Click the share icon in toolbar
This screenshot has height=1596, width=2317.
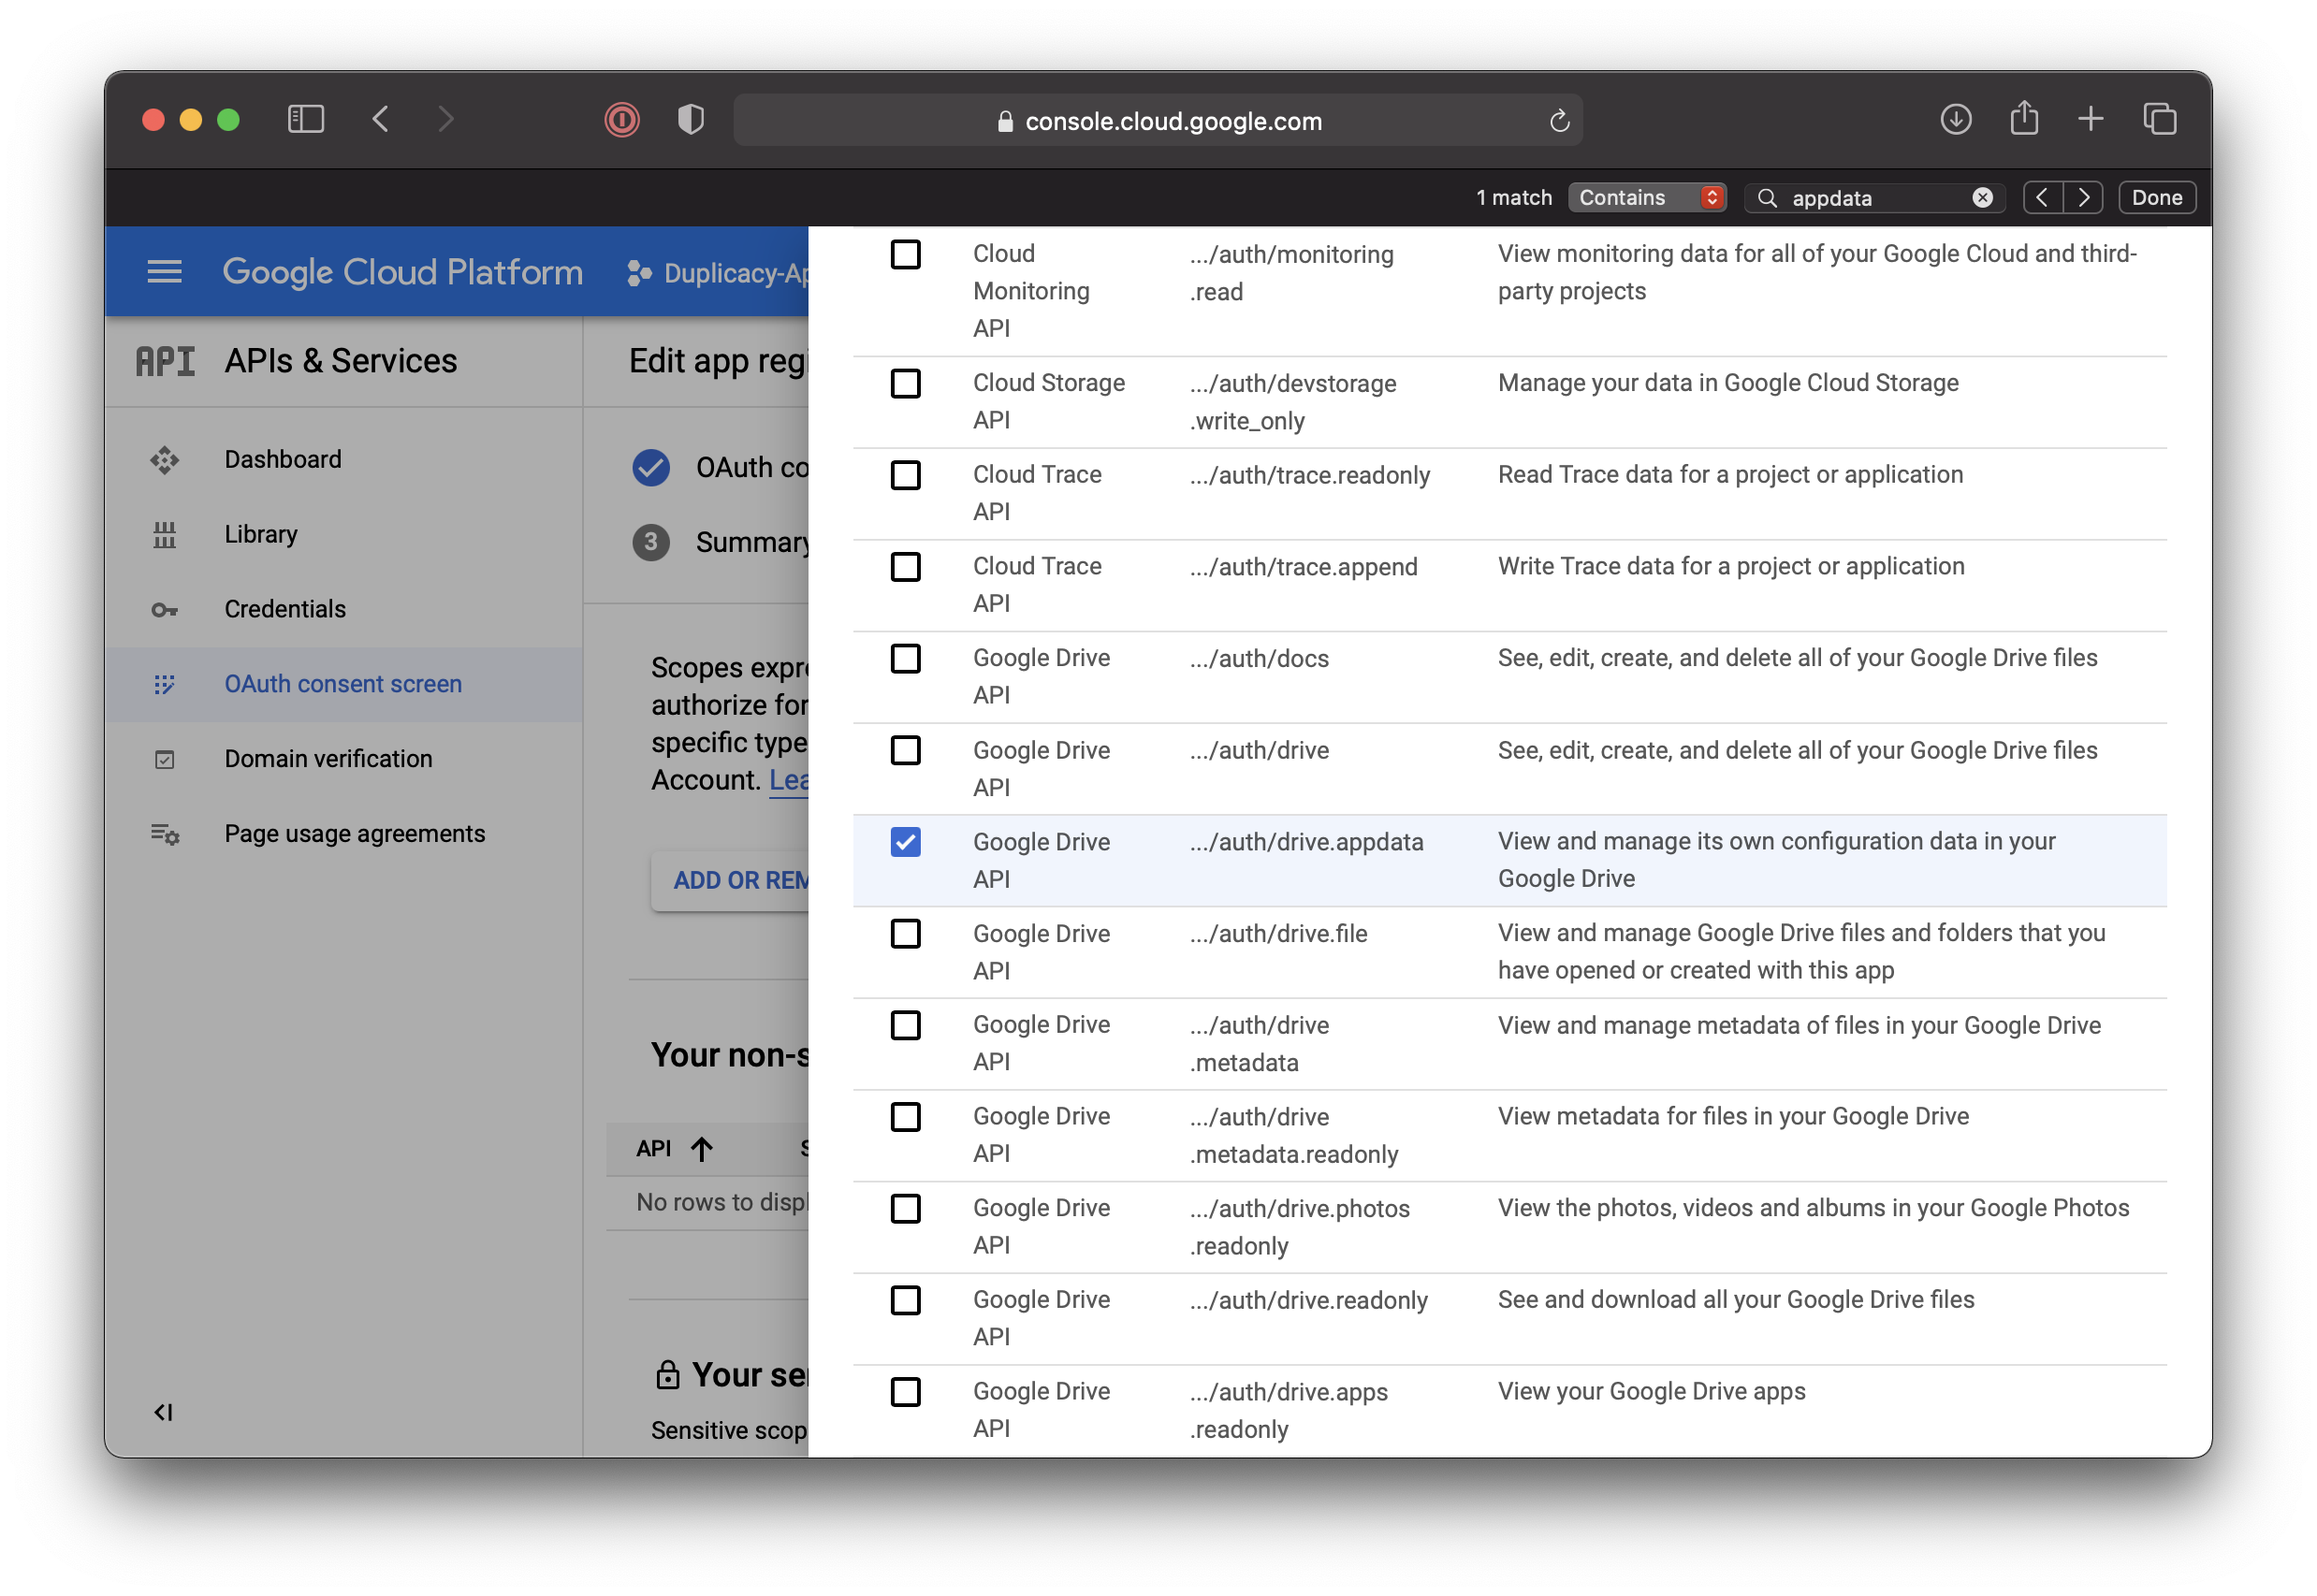click(2024, 119)
